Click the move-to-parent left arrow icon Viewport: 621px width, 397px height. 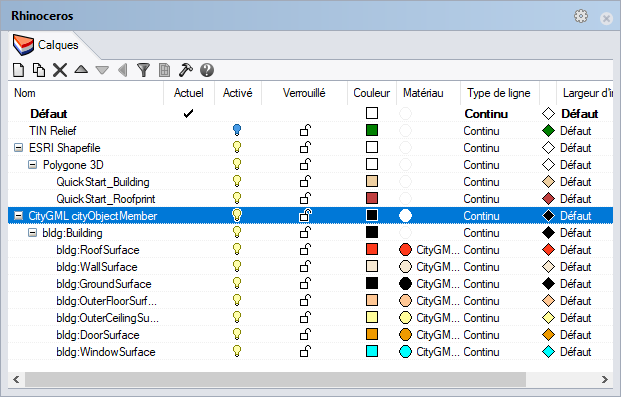pyautogui.click(x=123, y=70)
